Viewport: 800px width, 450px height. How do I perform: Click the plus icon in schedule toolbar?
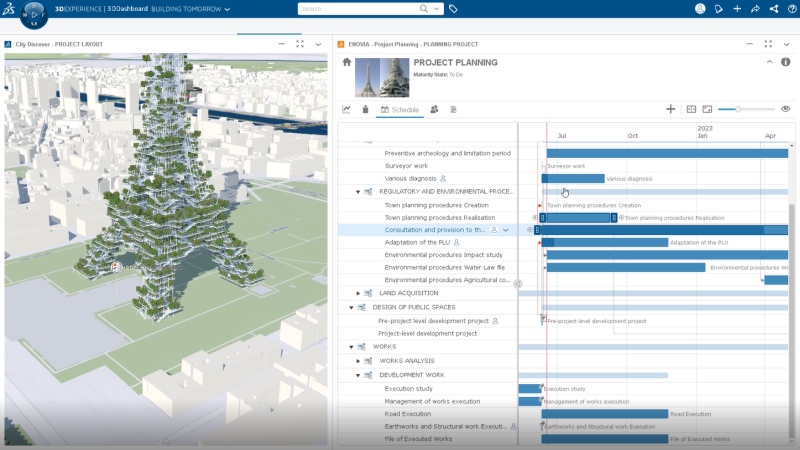670,109
